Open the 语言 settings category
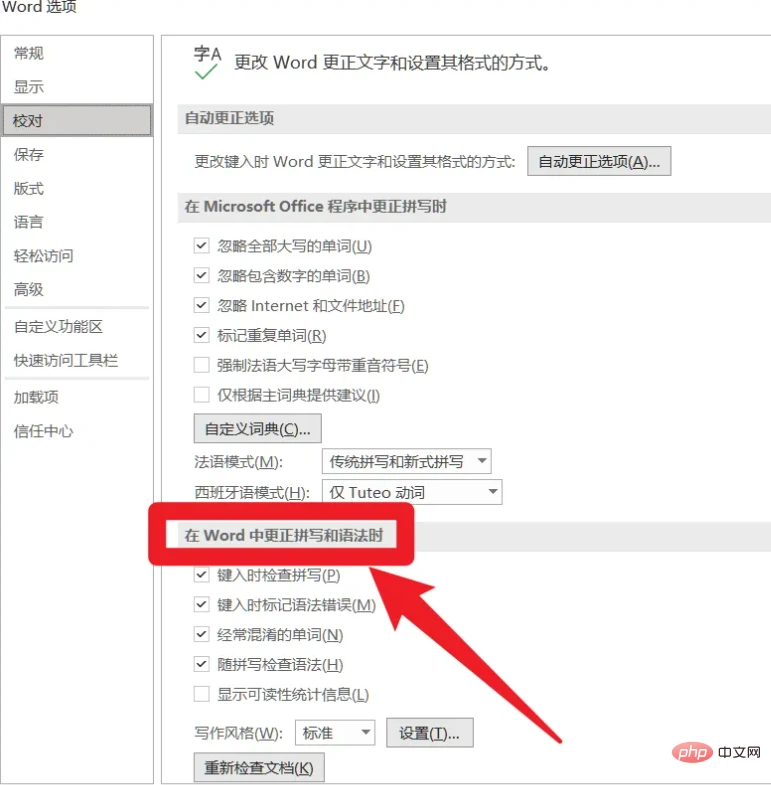The image size is (771, 785). tap(29, 222)
